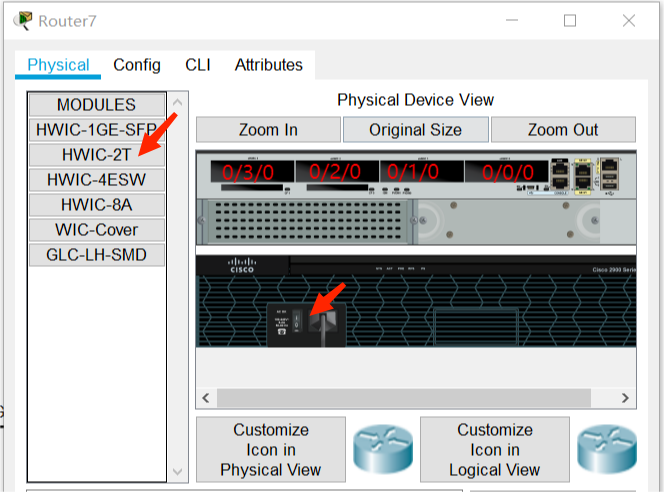Switch to the Physical tab
The image size is (664, 492).
tap(58, 65)
